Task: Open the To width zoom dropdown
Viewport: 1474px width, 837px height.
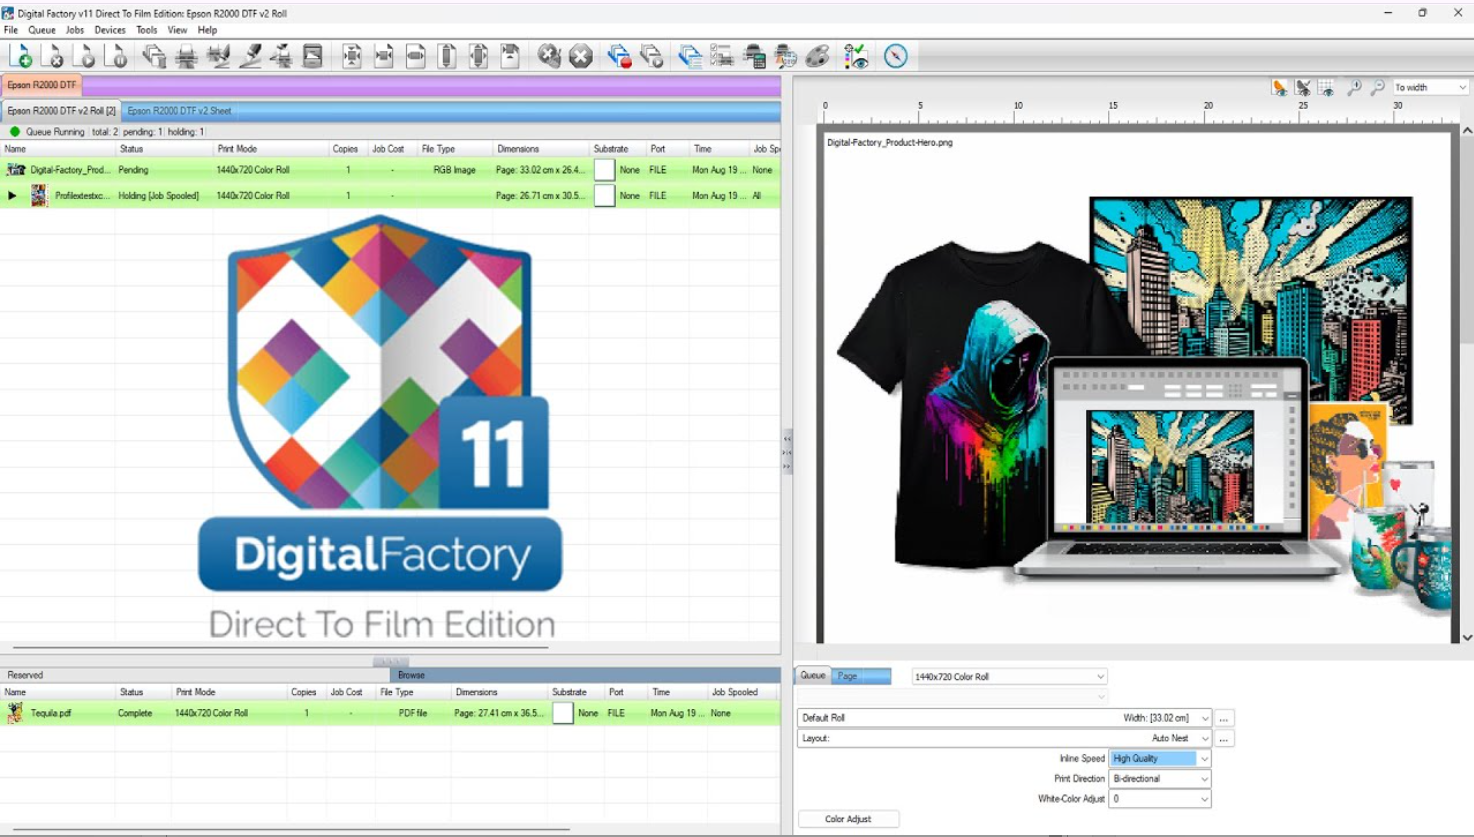Action: (x=1461, y=88)
